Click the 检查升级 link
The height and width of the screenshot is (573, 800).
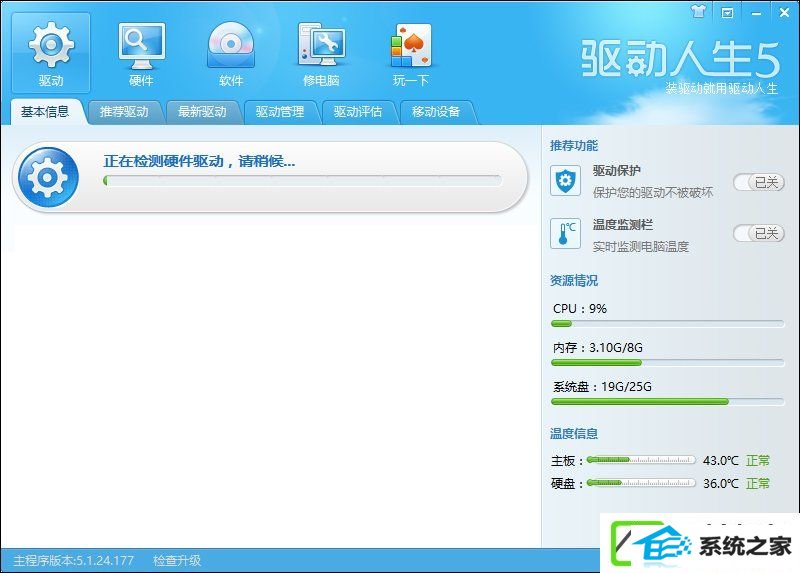[177, 561]
